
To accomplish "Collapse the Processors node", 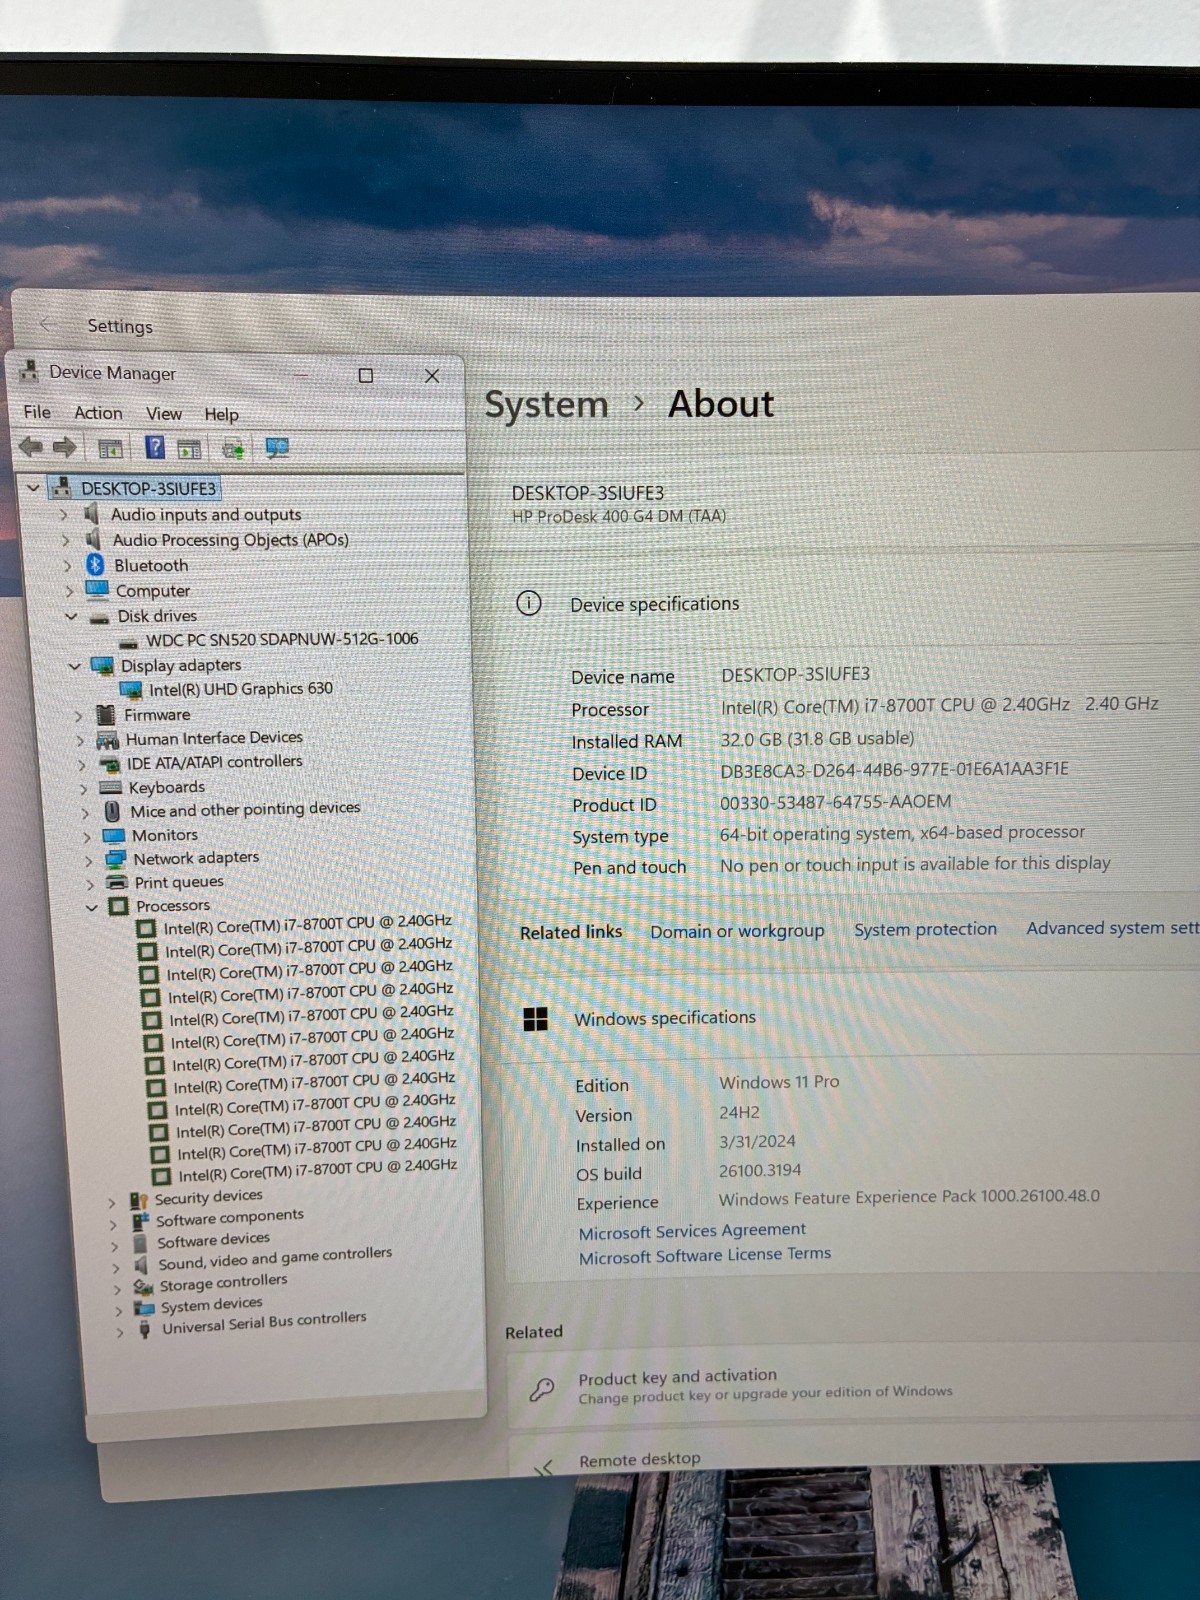I will (92, 907).
